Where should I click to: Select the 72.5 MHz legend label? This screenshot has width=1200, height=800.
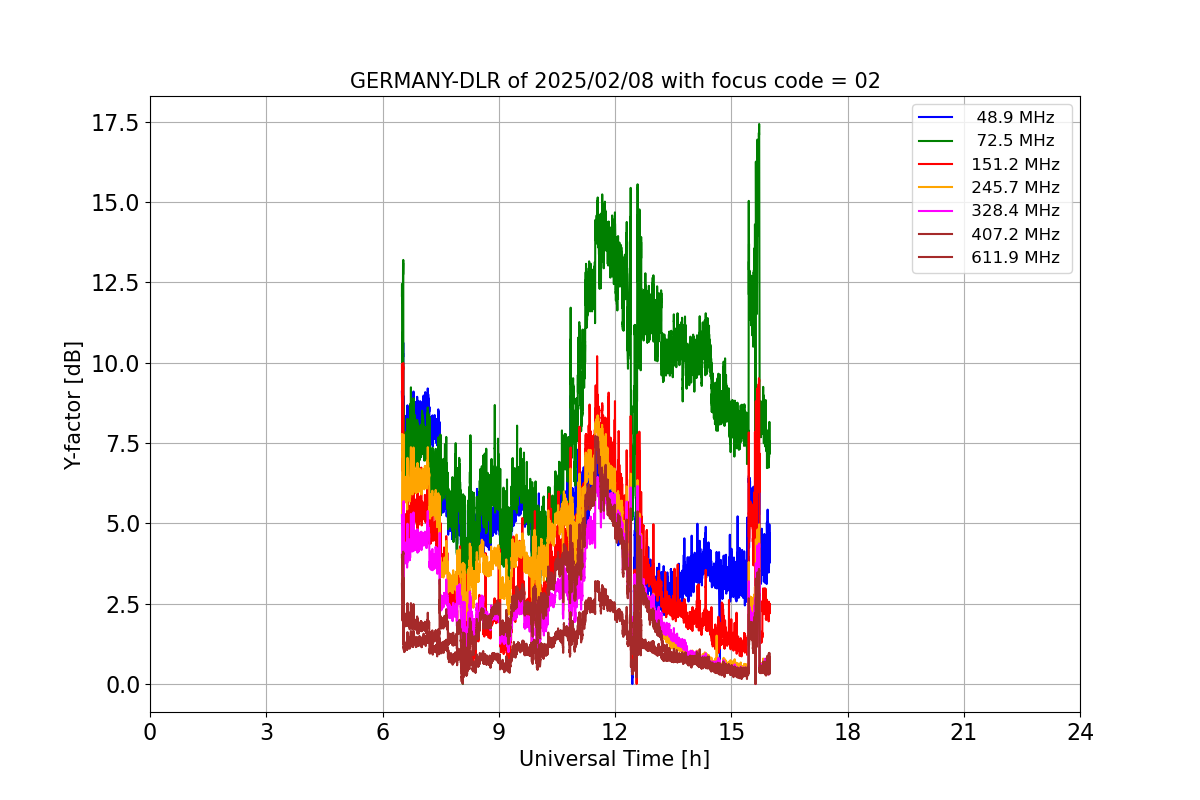(1015, 141)
